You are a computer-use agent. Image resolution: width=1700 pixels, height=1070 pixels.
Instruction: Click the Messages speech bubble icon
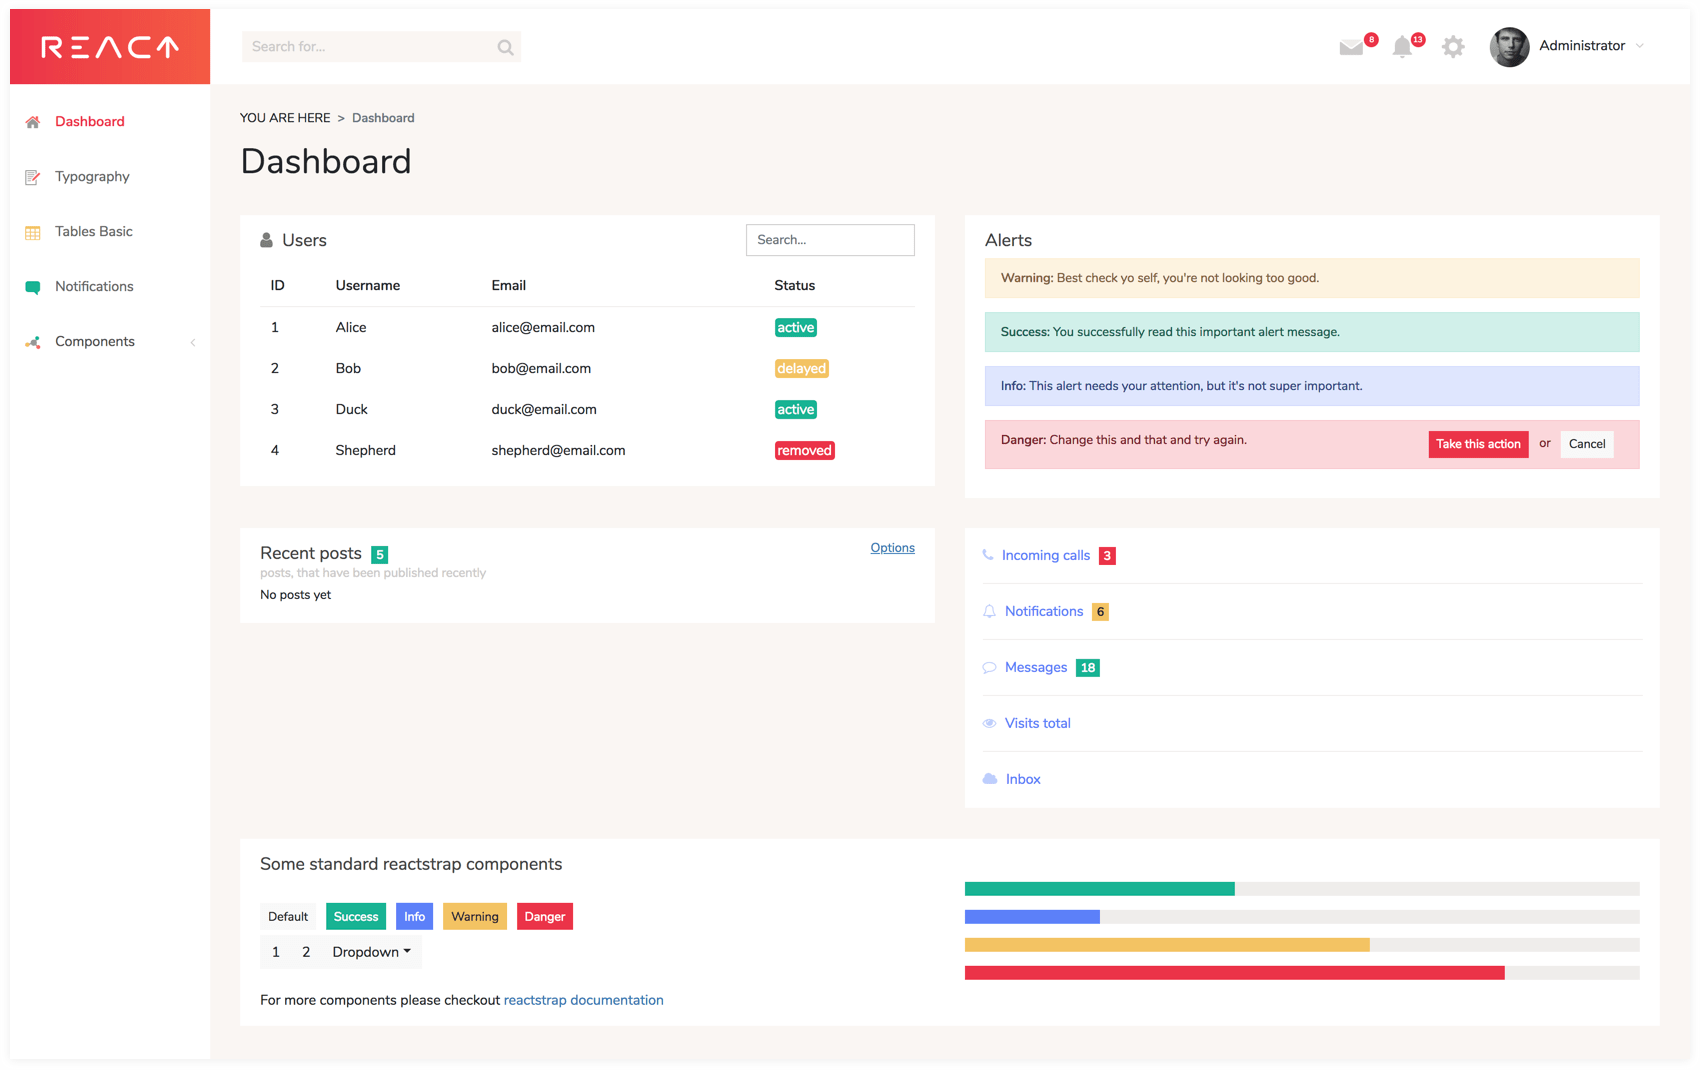click(x=989, y=667)
